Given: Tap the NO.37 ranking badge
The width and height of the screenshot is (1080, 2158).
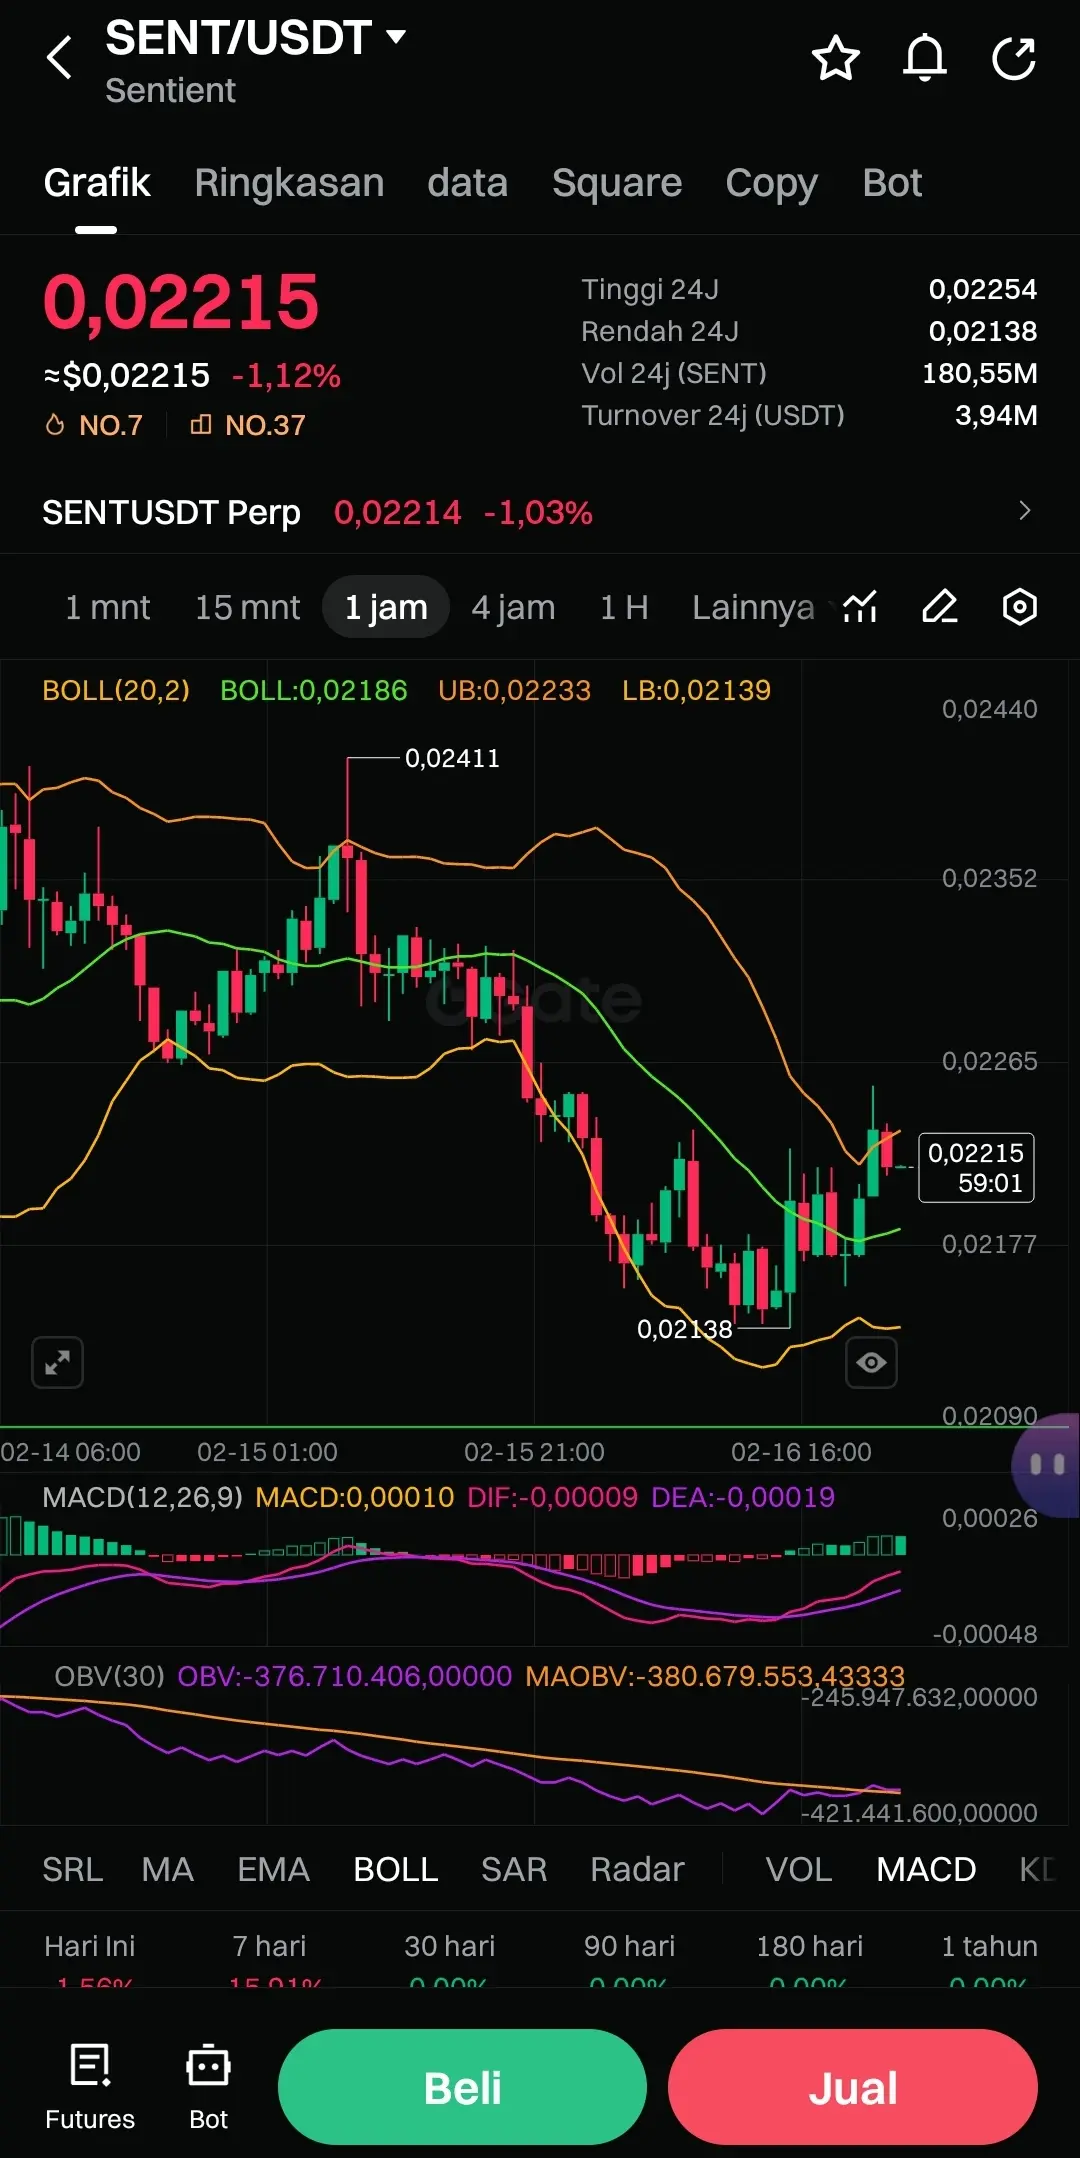Looking at the screenshot, I should pos(248,425).
